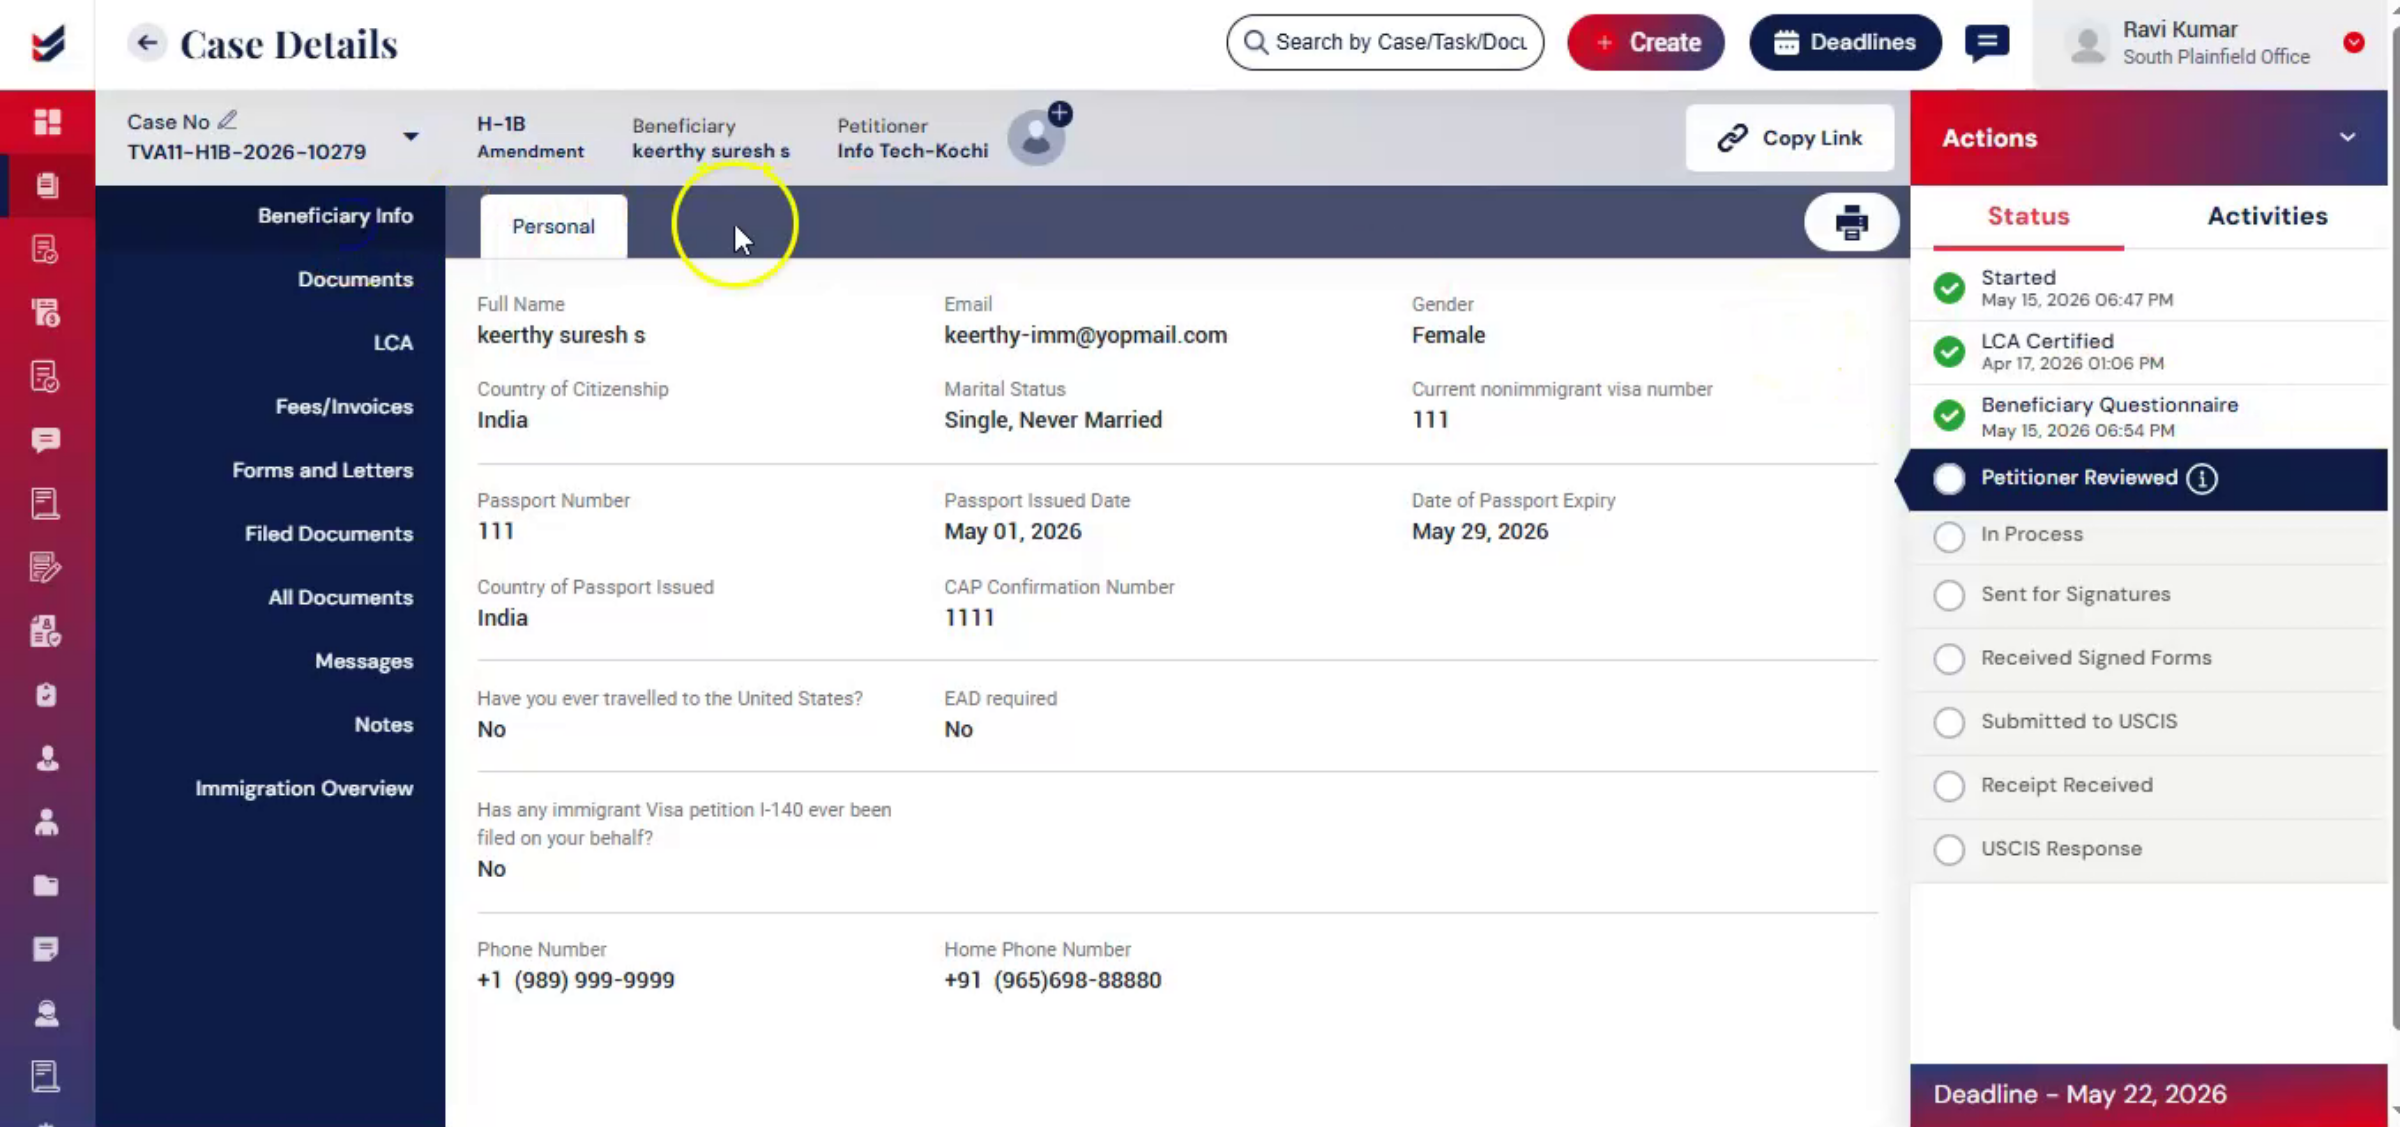Open the form with pencil sidebar icon

point(46,567)
